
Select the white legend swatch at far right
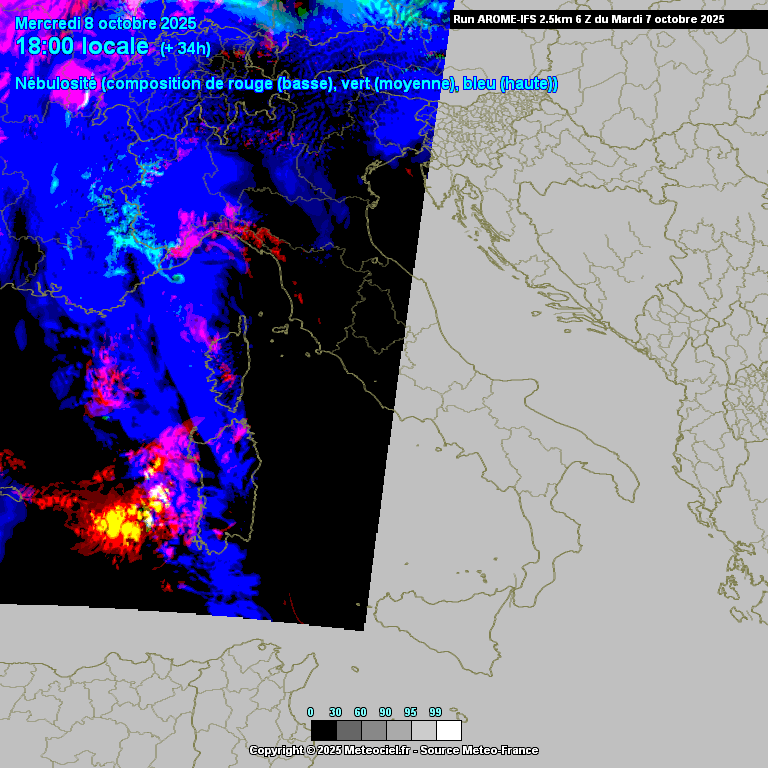(x=449, y=730)
